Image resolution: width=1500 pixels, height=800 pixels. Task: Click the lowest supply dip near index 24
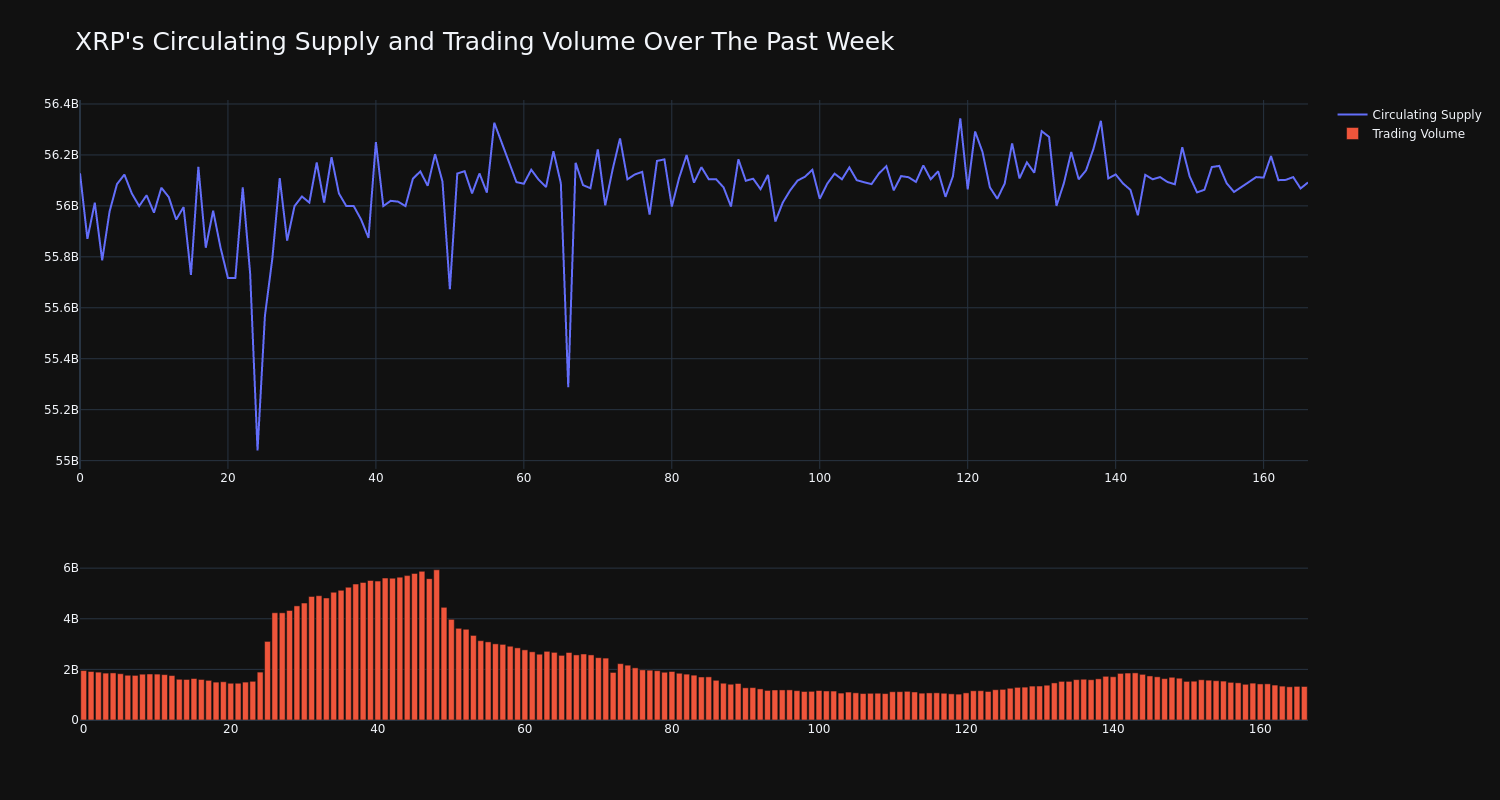pos(257,449)
